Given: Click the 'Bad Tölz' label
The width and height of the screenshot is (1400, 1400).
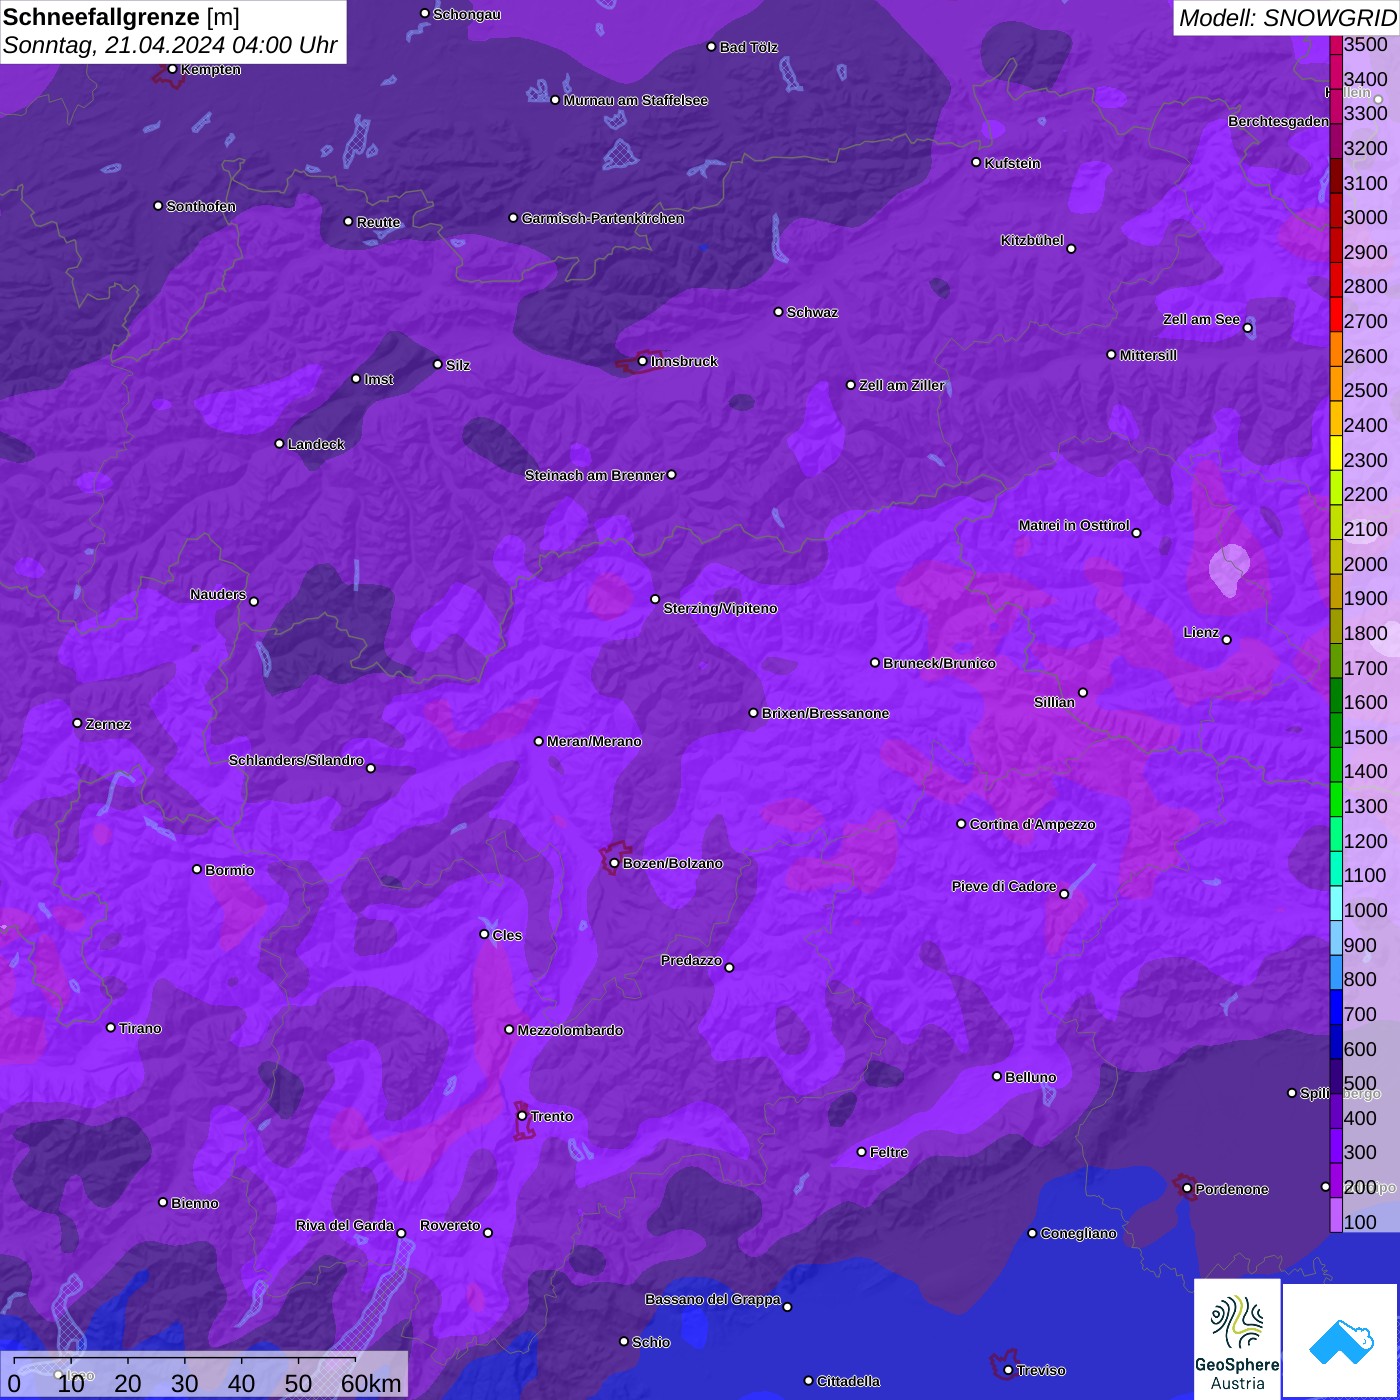Looking at the screenshot, I should point(748,47).
